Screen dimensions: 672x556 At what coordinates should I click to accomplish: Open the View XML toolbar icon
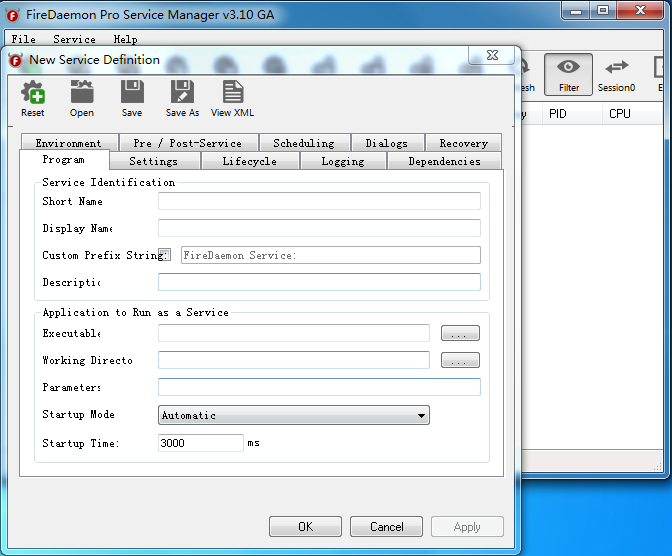coord(233,99)
